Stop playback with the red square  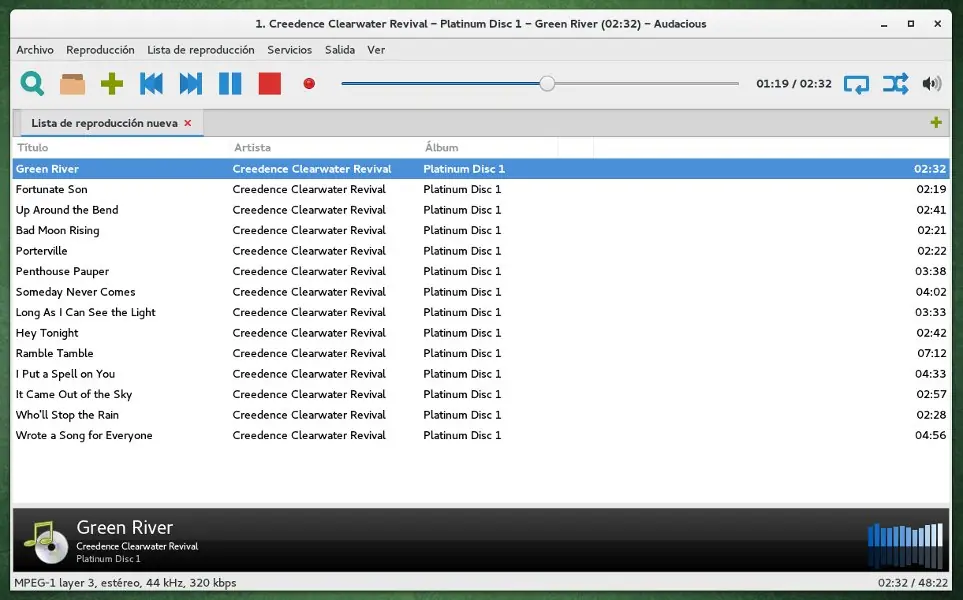click(270, 84)
